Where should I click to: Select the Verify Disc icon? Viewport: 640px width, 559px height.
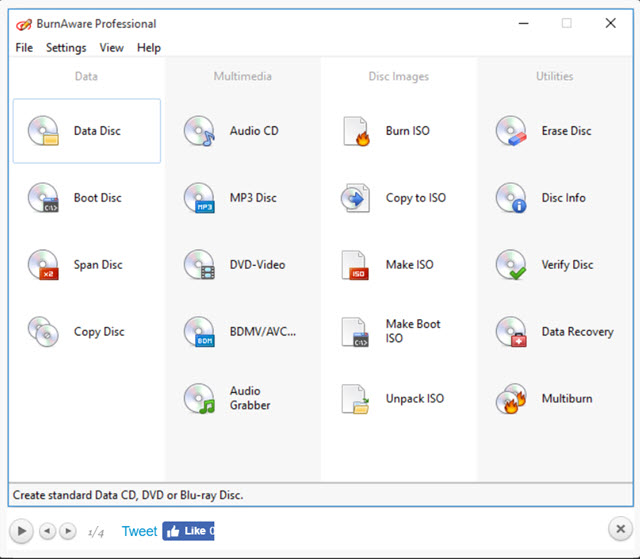tap(511, 264)
